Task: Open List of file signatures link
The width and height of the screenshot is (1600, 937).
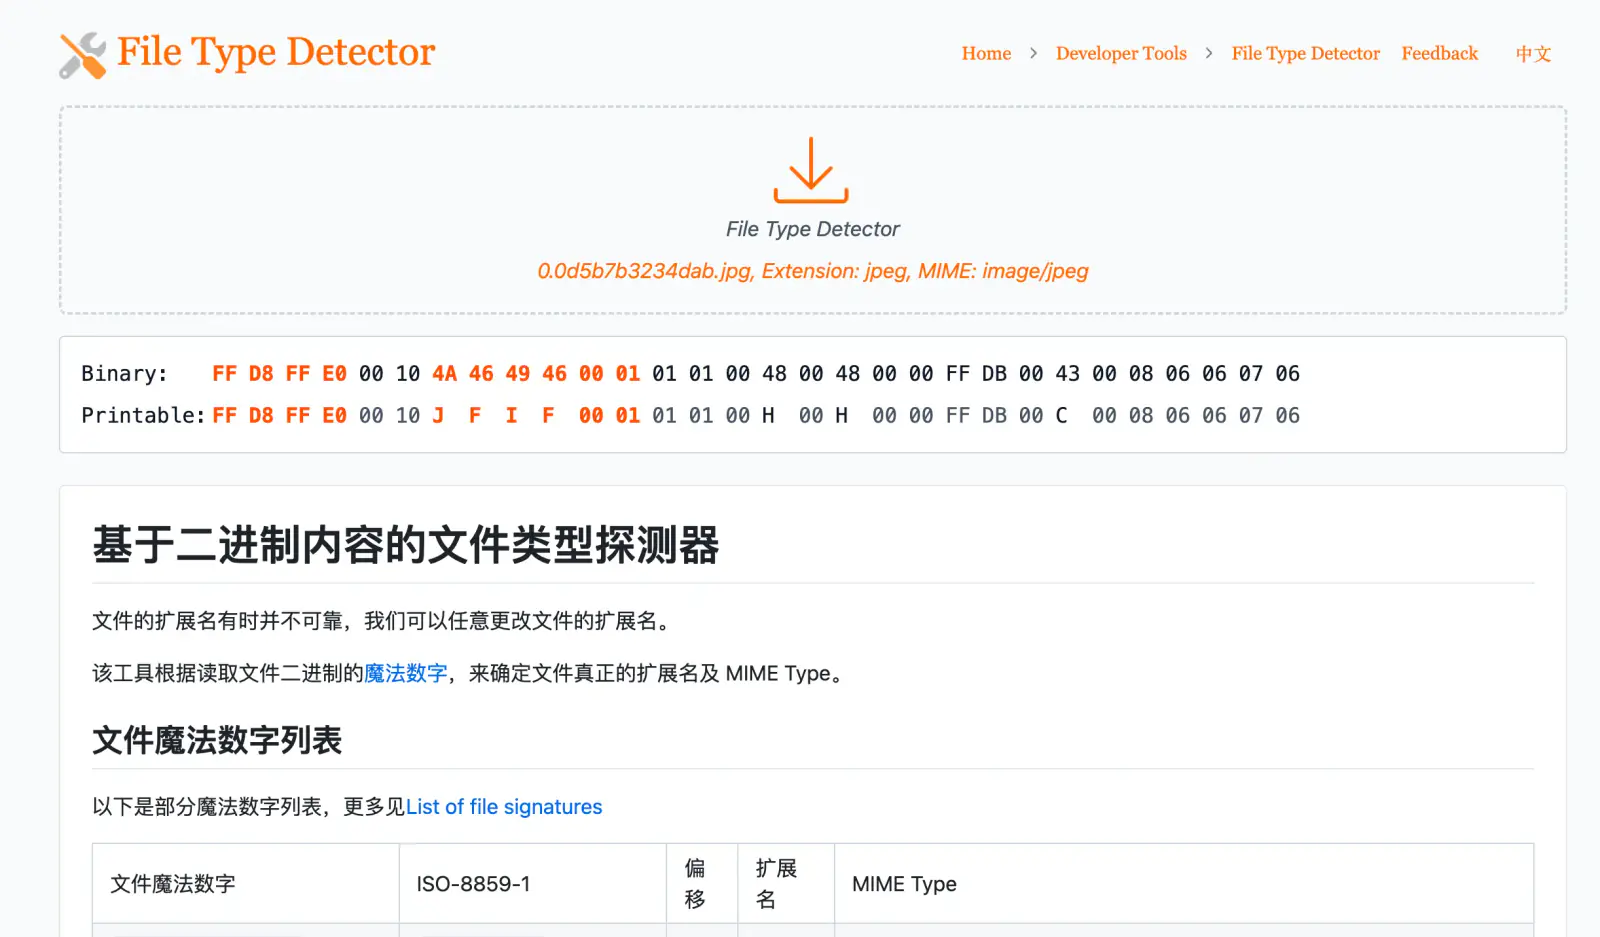Action: [x=504, y=807]
